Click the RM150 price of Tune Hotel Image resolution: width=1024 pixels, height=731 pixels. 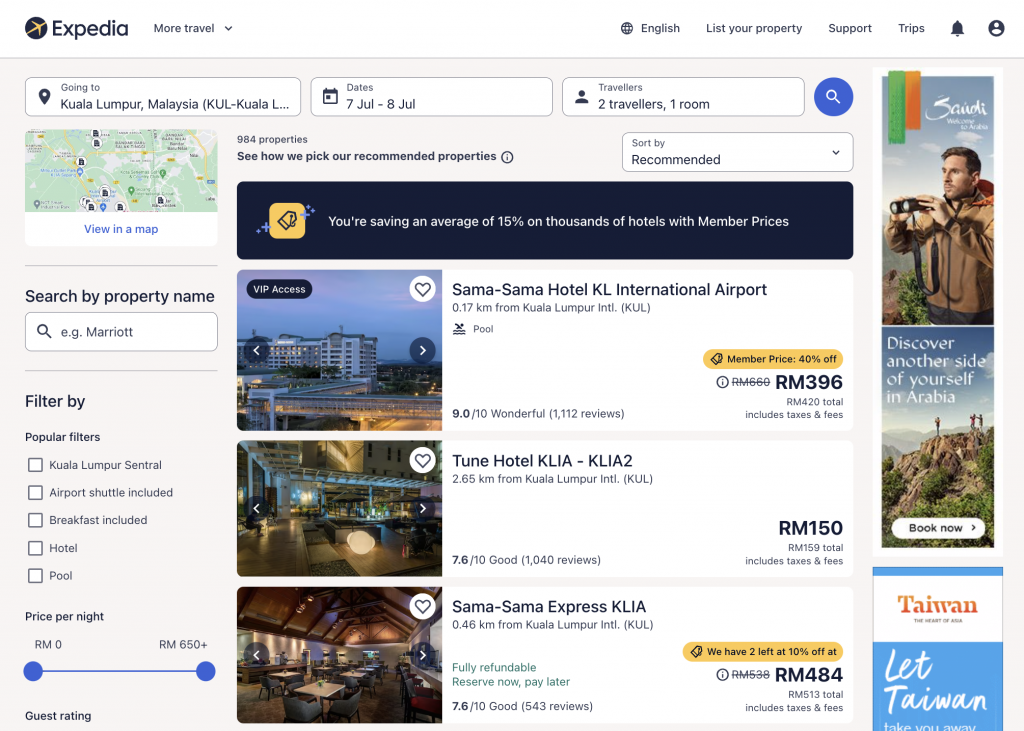click(810, 528)
